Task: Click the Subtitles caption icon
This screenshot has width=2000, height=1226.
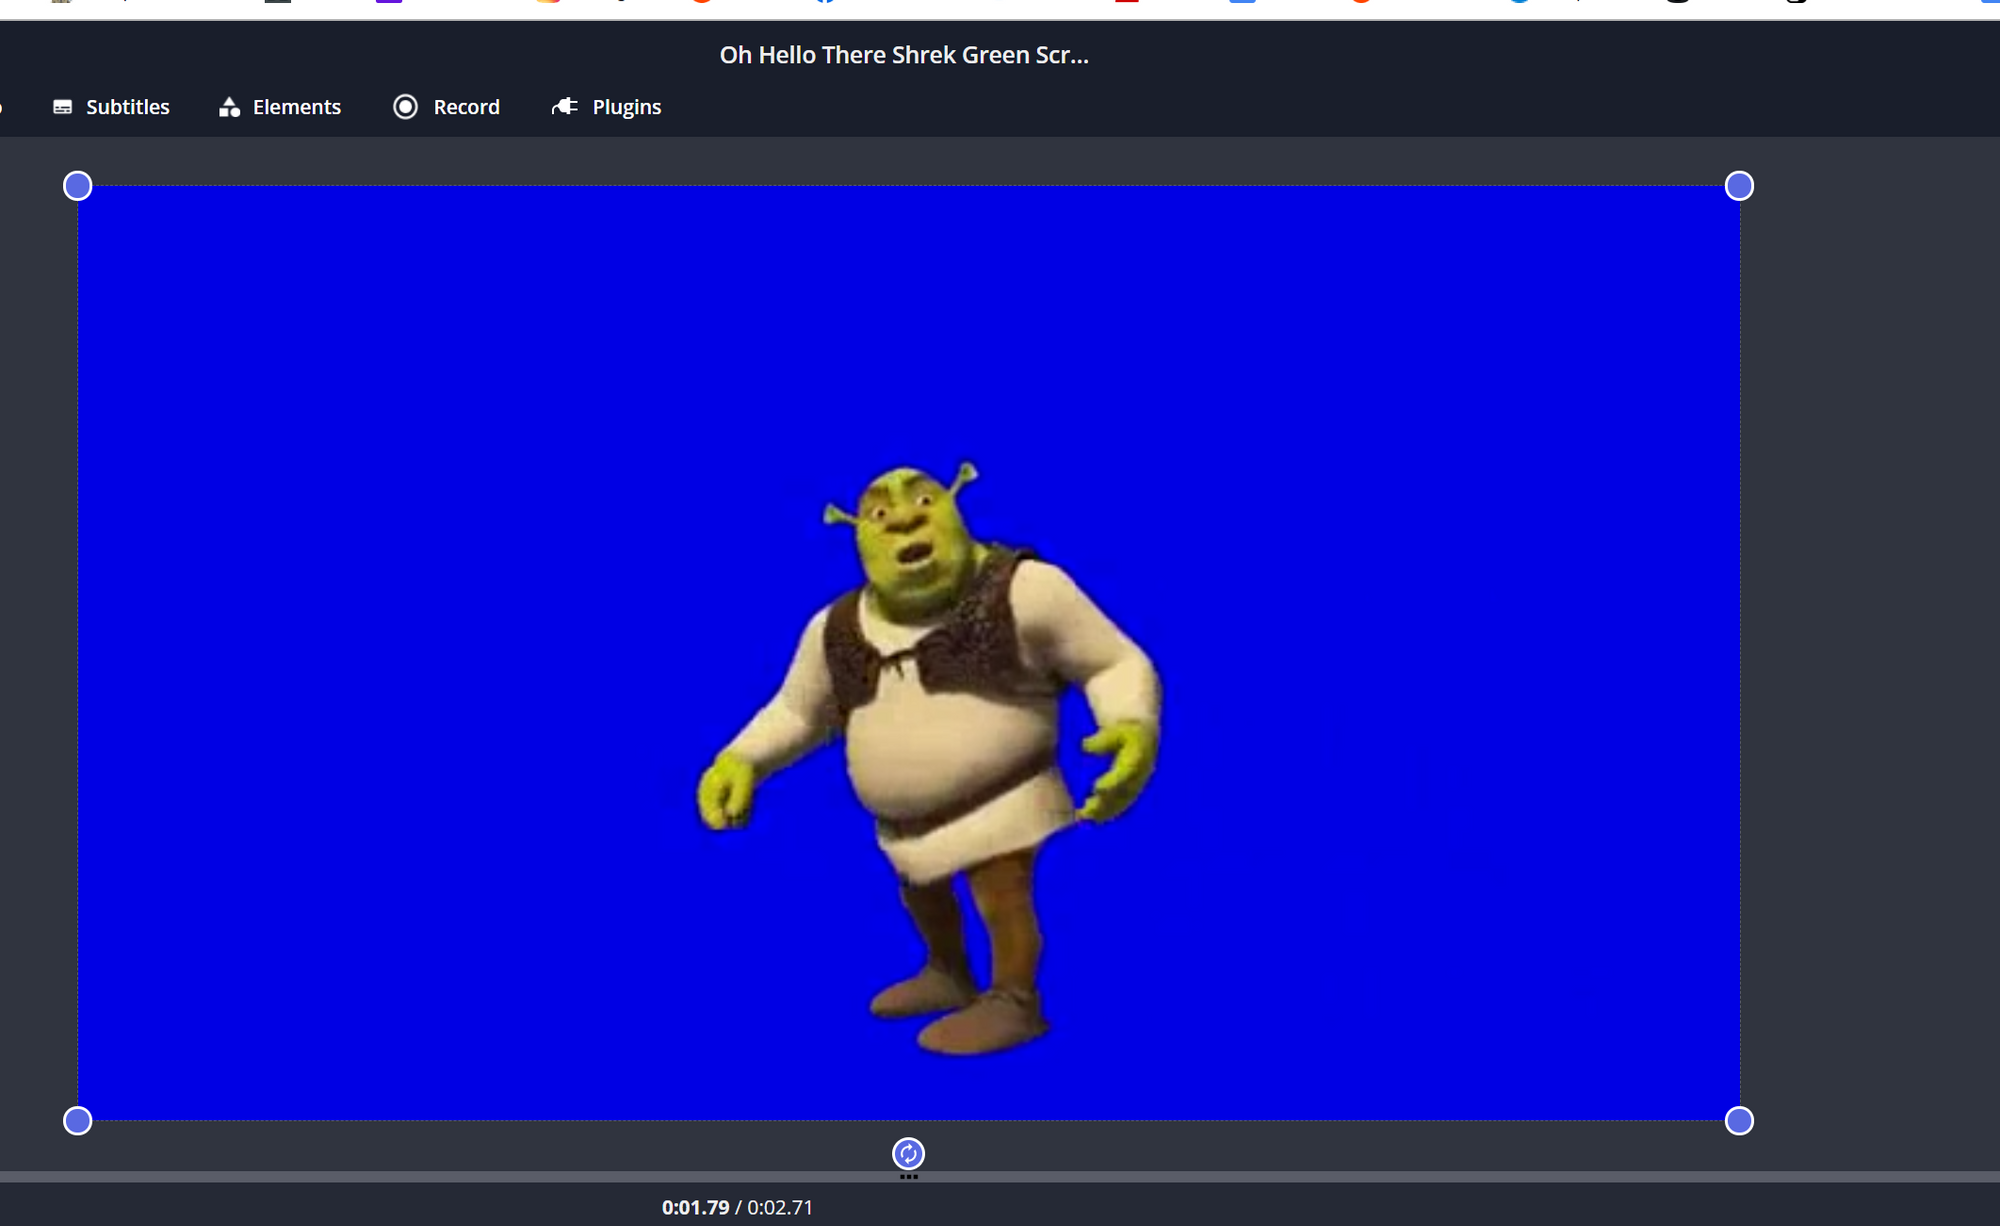Action: point(62,107)
